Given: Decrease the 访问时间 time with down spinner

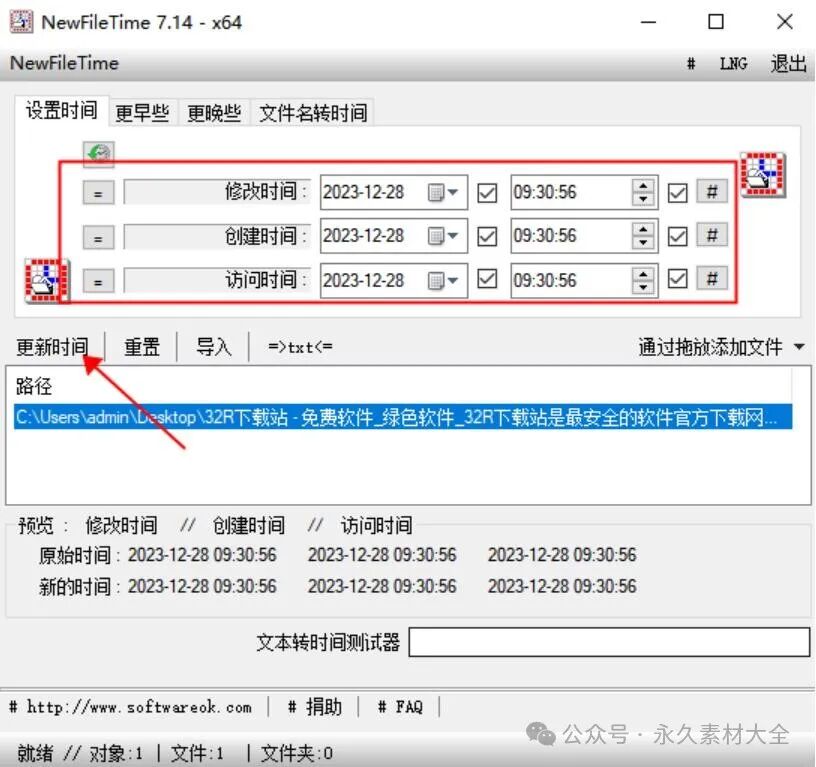Looking at the screenshot, I should (643, 287).
